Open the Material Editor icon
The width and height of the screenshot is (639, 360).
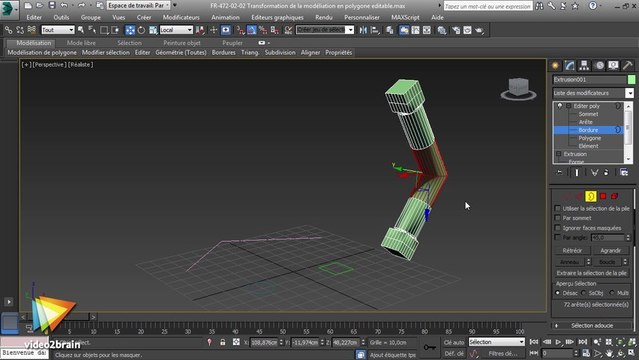point(441,30)
